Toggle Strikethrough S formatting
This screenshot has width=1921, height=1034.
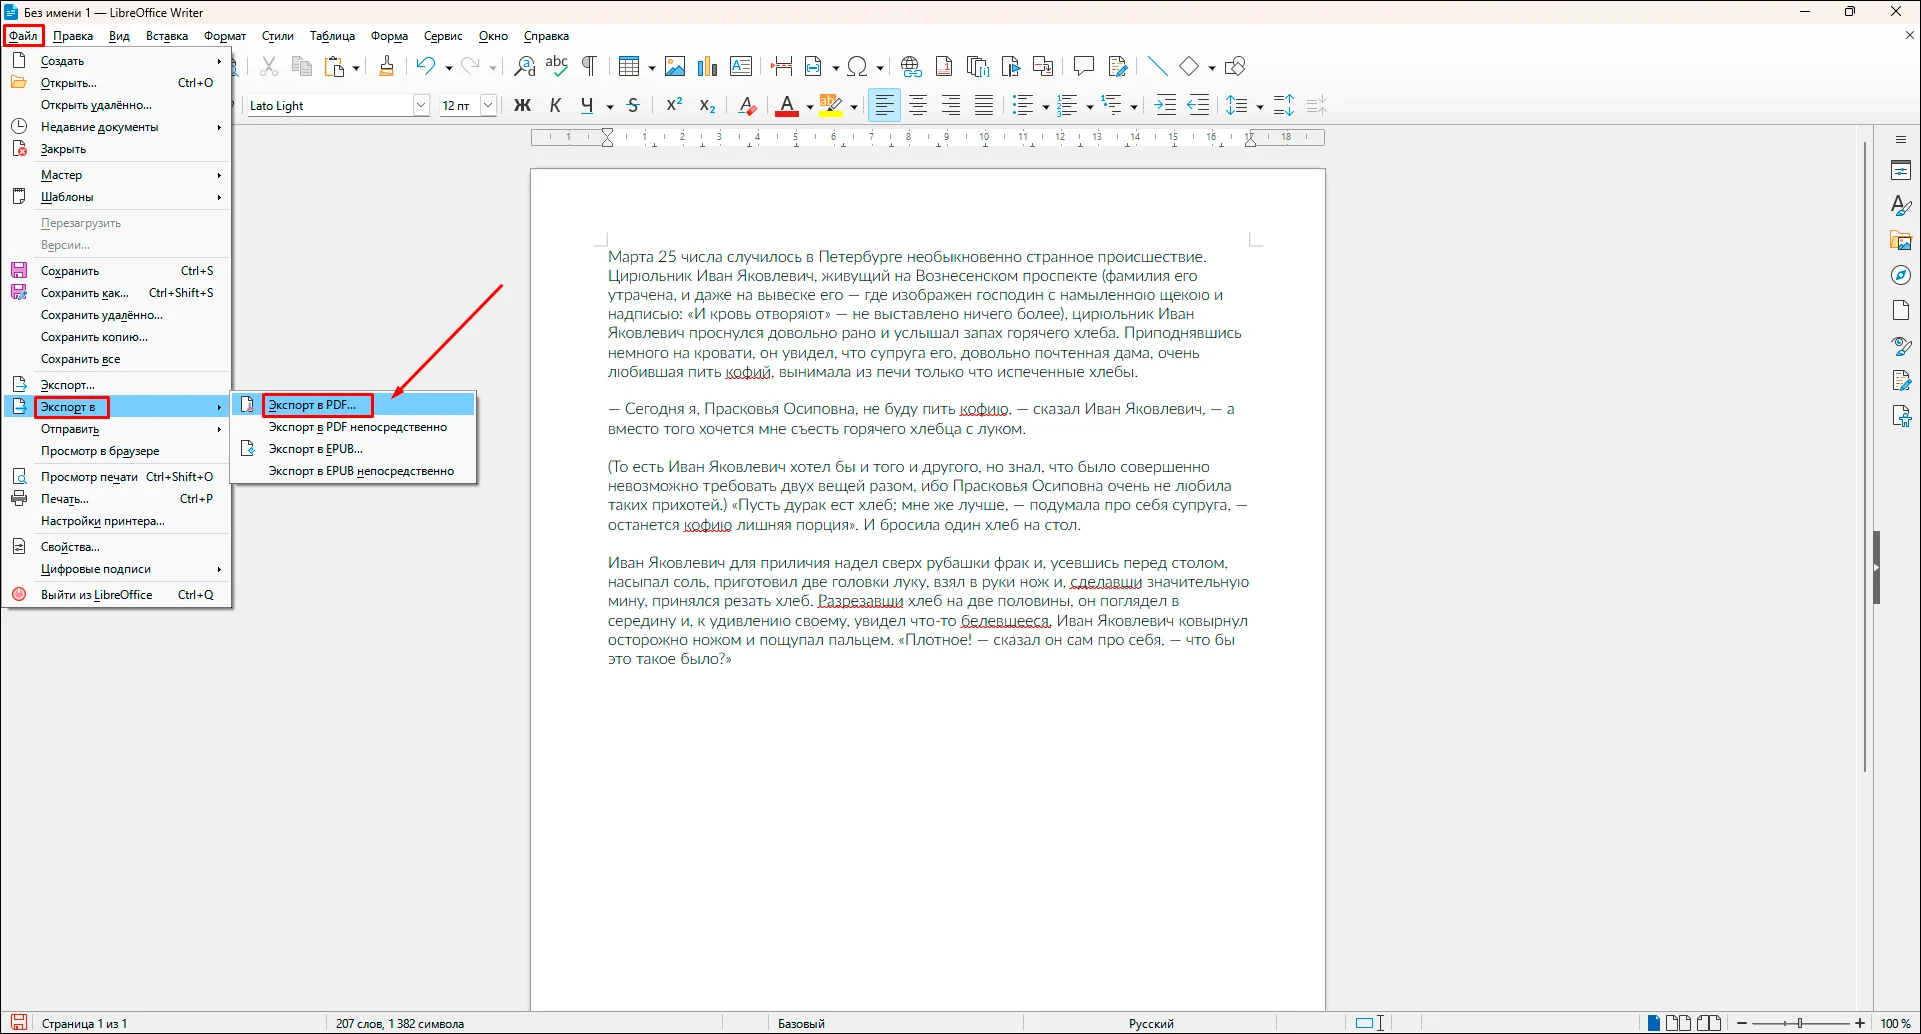coord(633,105)
